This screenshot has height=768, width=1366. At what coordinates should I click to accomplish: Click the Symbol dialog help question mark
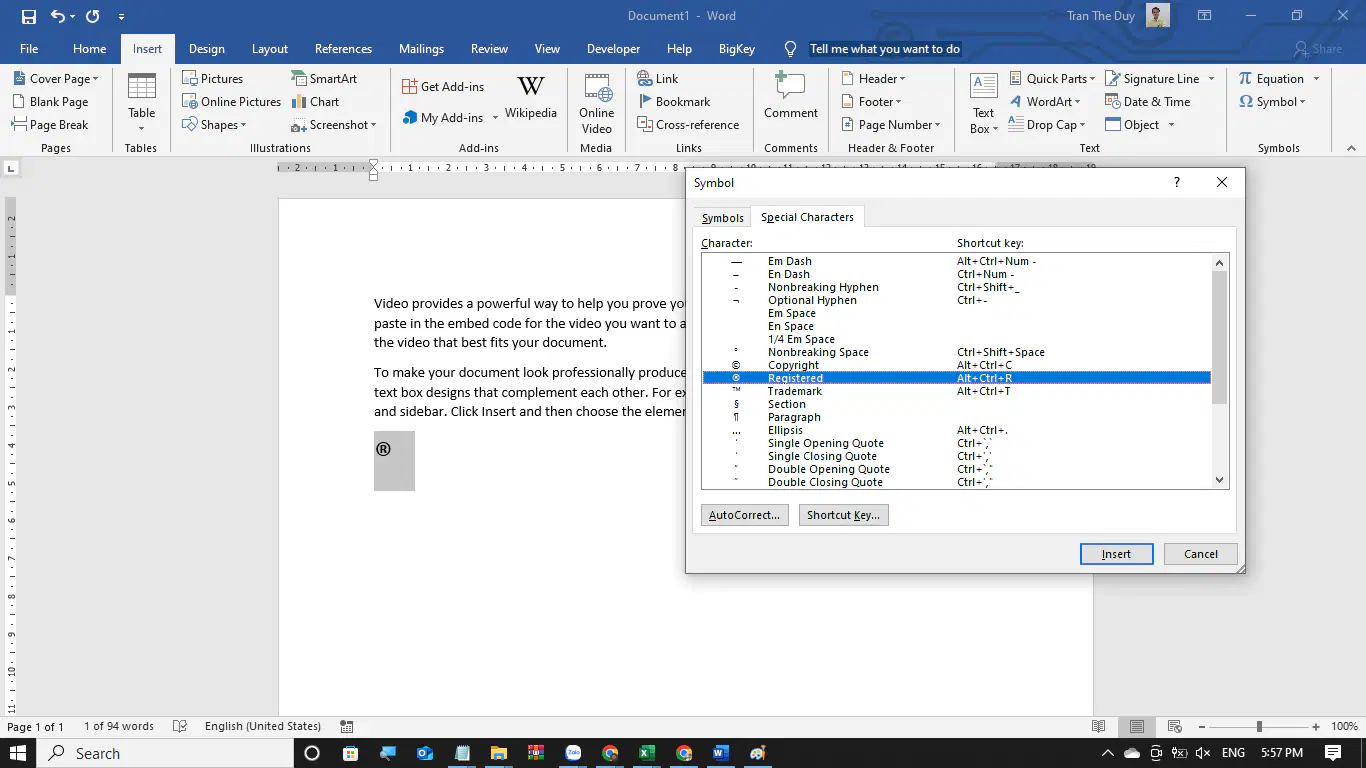(x=1177, y=182)
